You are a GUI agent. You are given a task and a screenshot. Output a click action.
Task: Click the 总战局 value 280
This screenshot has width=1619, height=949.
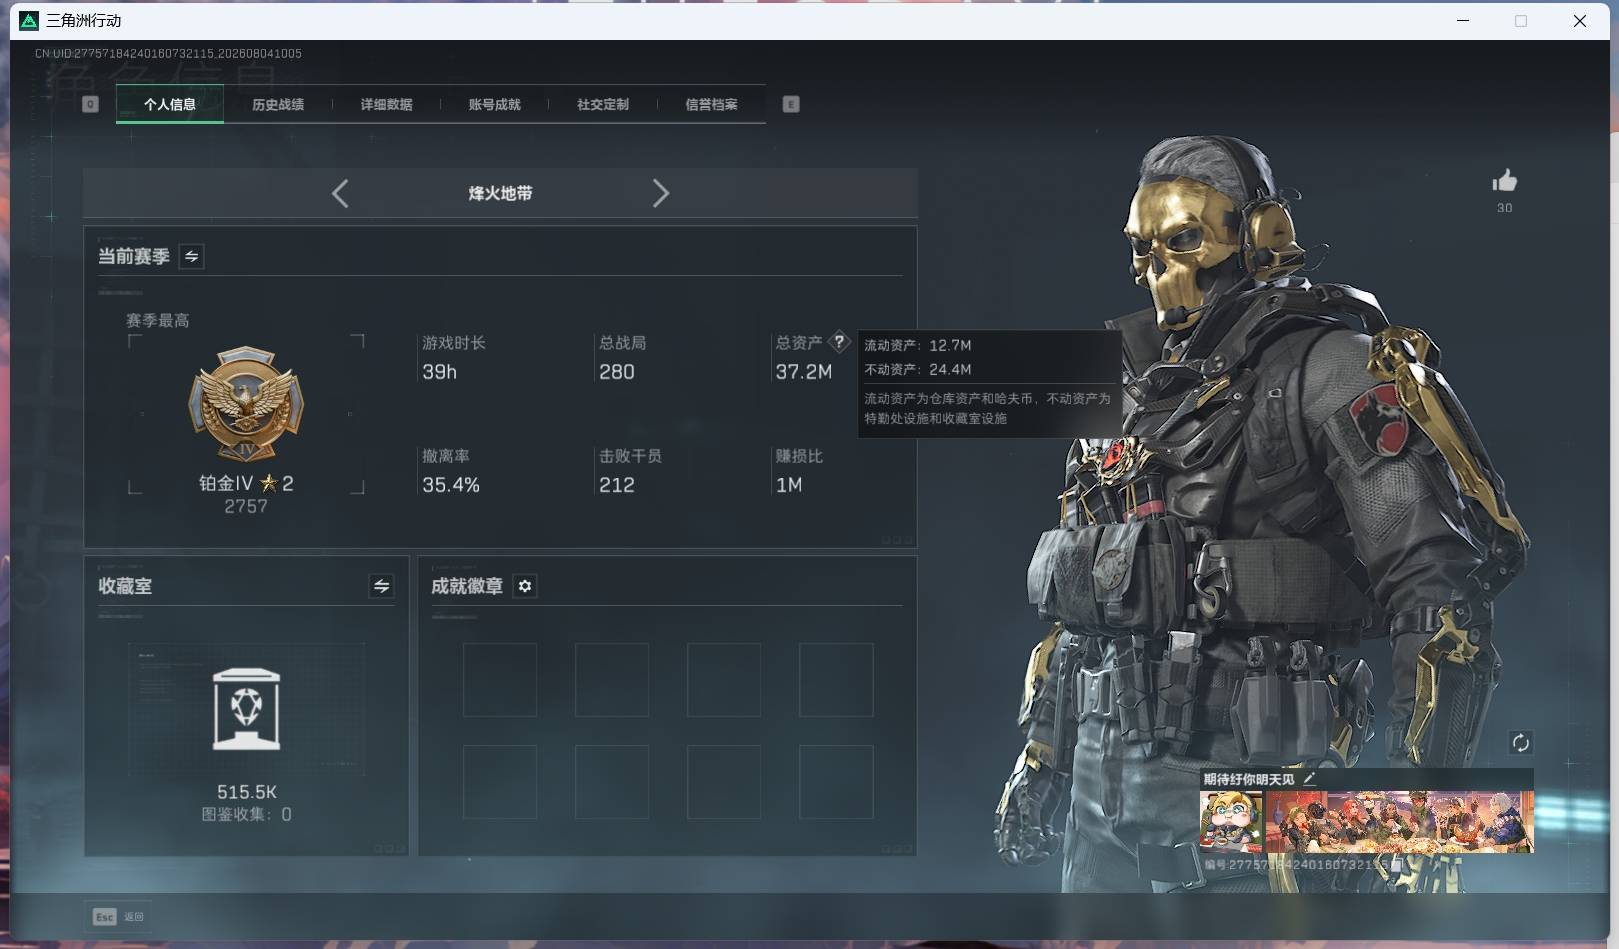[617, 372]
